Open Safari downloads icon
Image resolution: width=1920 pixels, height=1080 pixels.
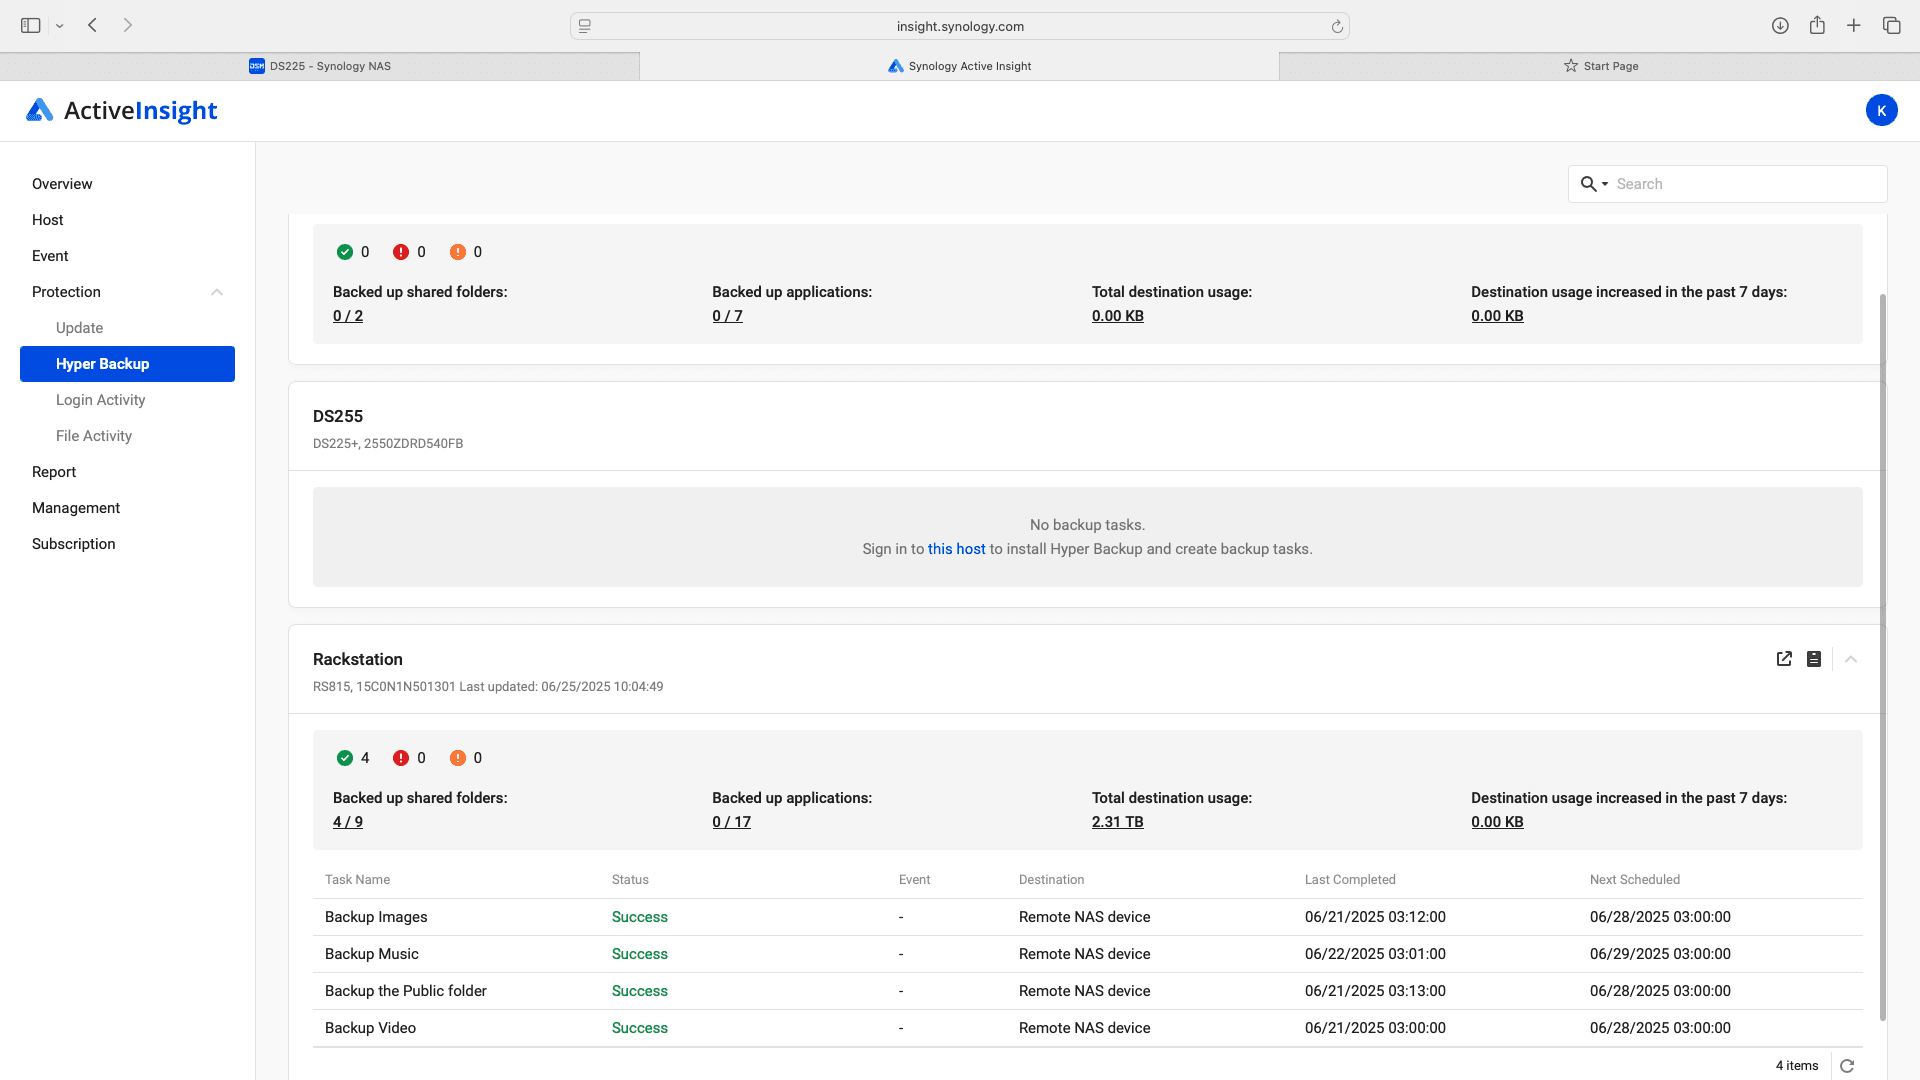point(1780,26)
